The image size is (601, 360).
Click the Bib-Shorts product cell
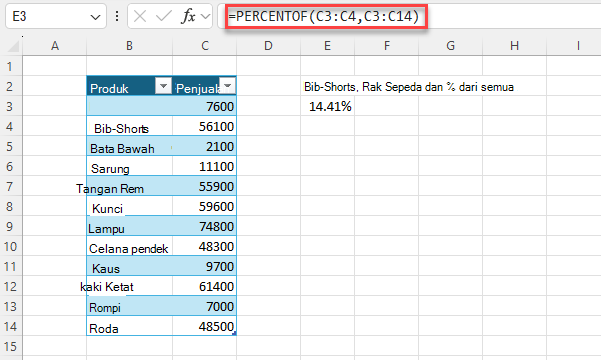(x=130, y=126)
